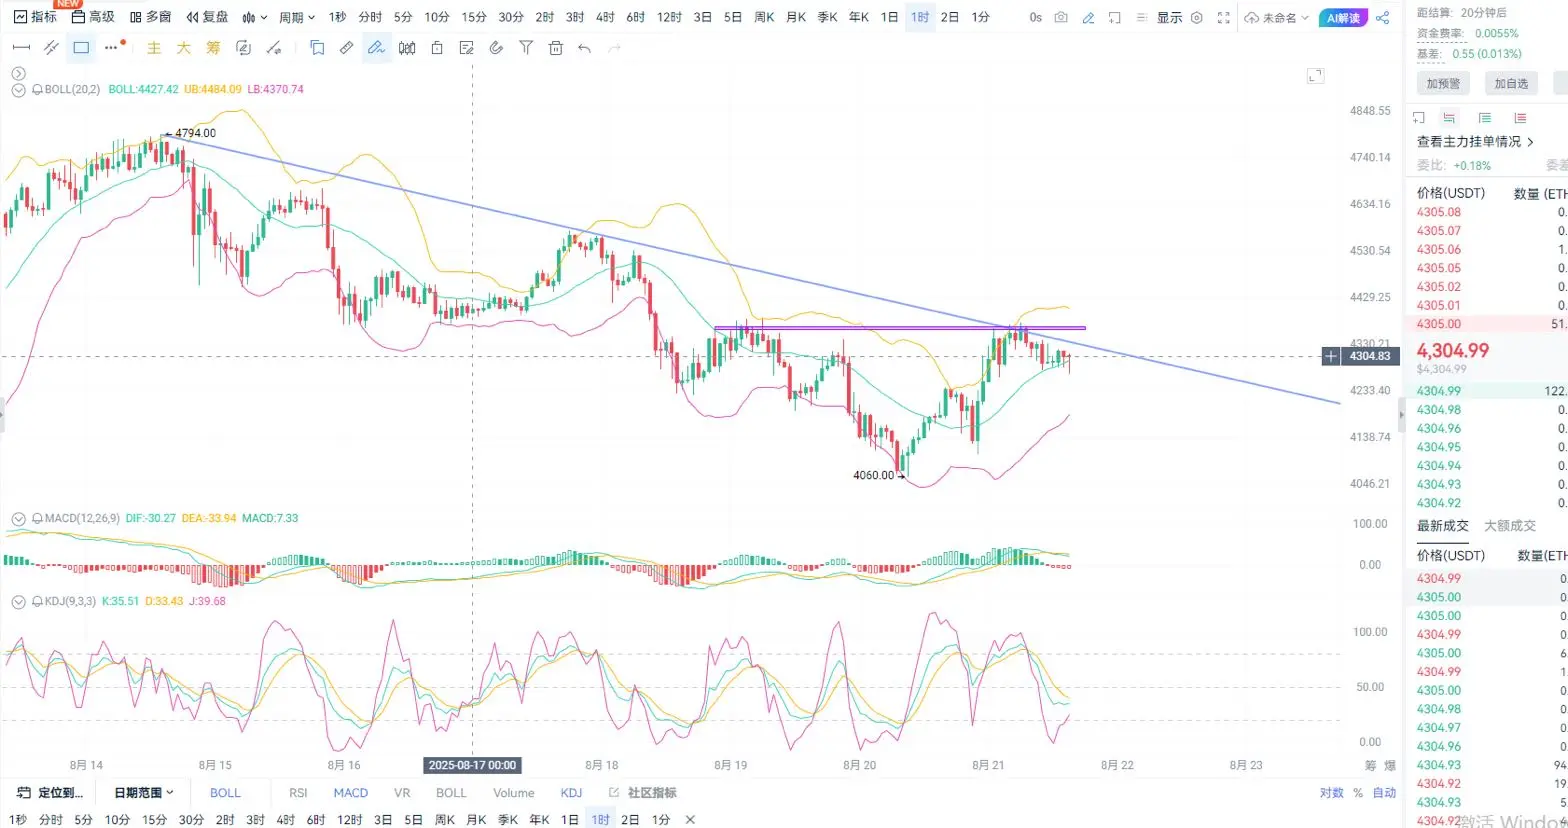Click the 加预警 add alert button
Image resolution: width=1568 pixels, height=828 pixels.
click(1443, 83)
